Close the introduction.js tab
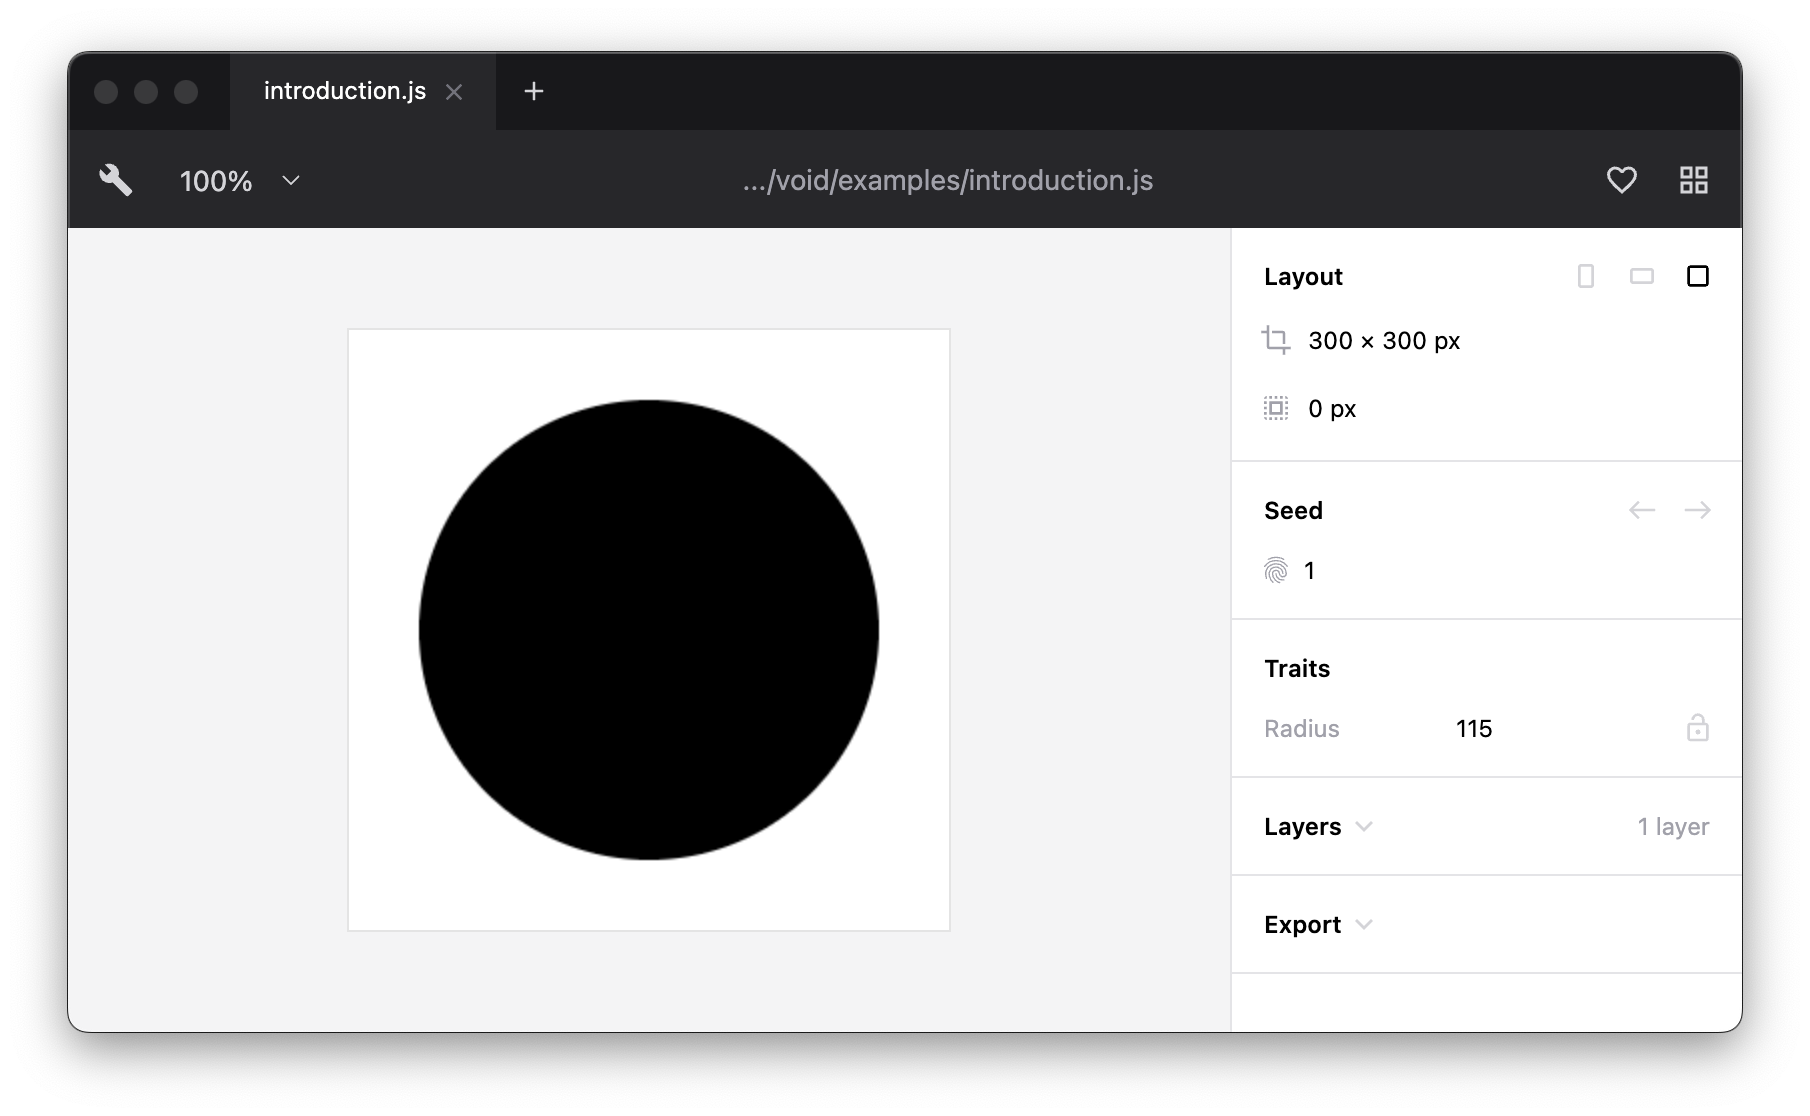The height and width of the screenshot is (1116, 1810). (454, 92)
